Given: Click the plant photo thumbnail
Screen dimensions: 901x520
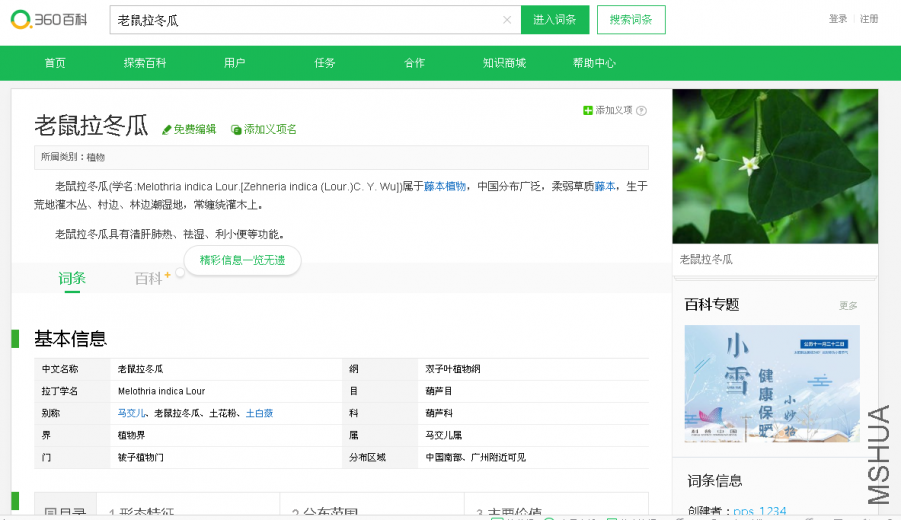Looking at the screenshot, I should tap(775, 166).
